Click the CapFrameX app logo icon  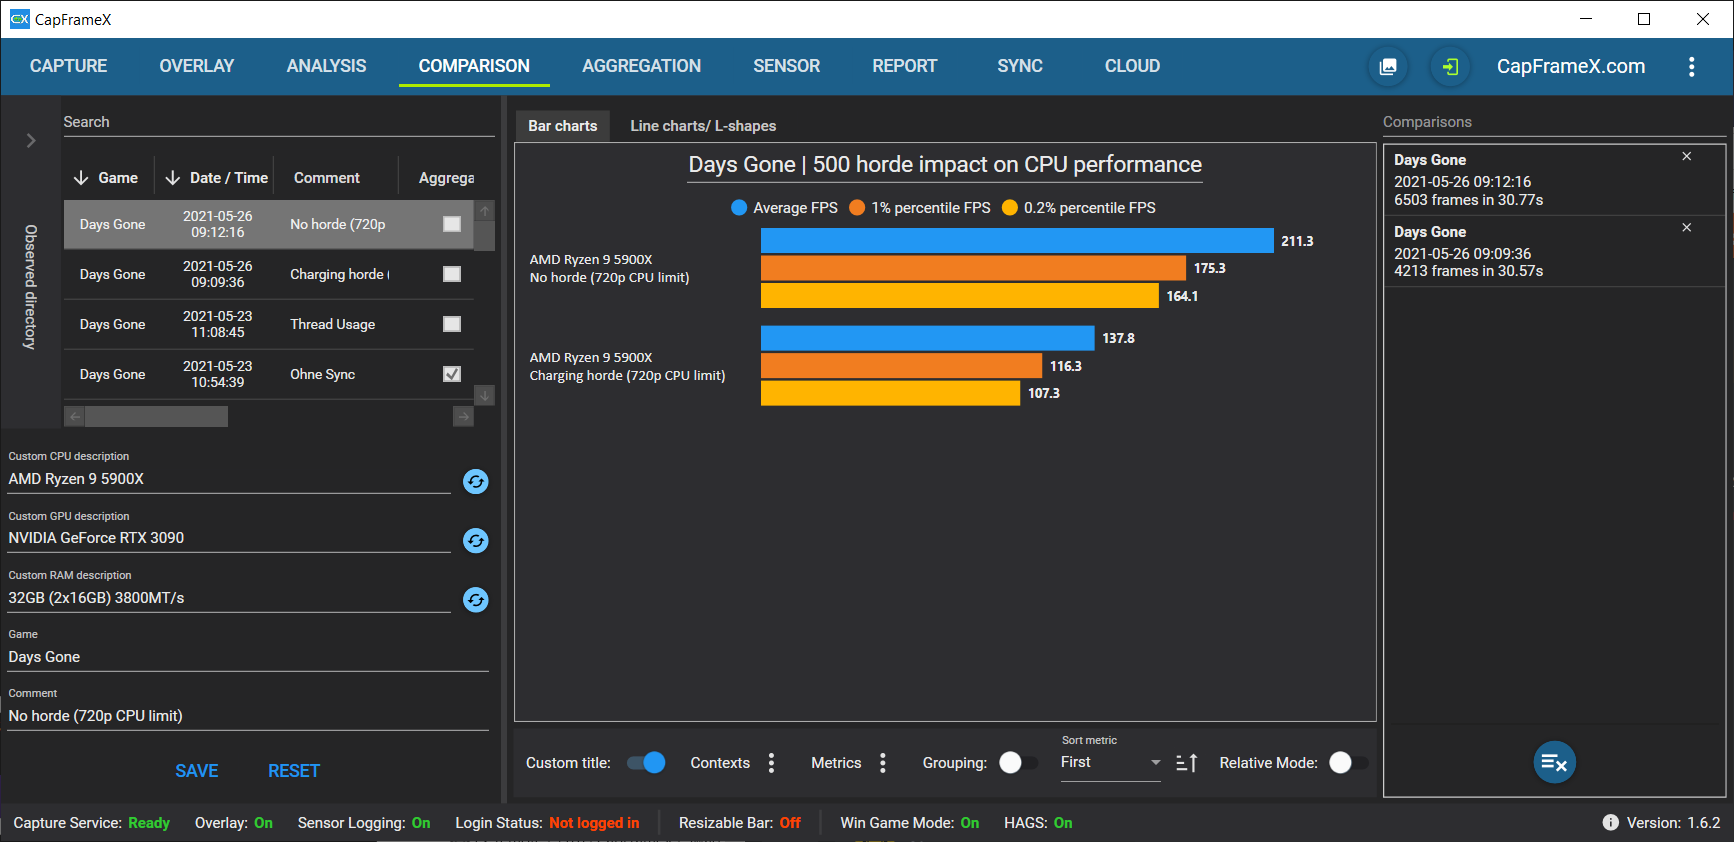19,19
